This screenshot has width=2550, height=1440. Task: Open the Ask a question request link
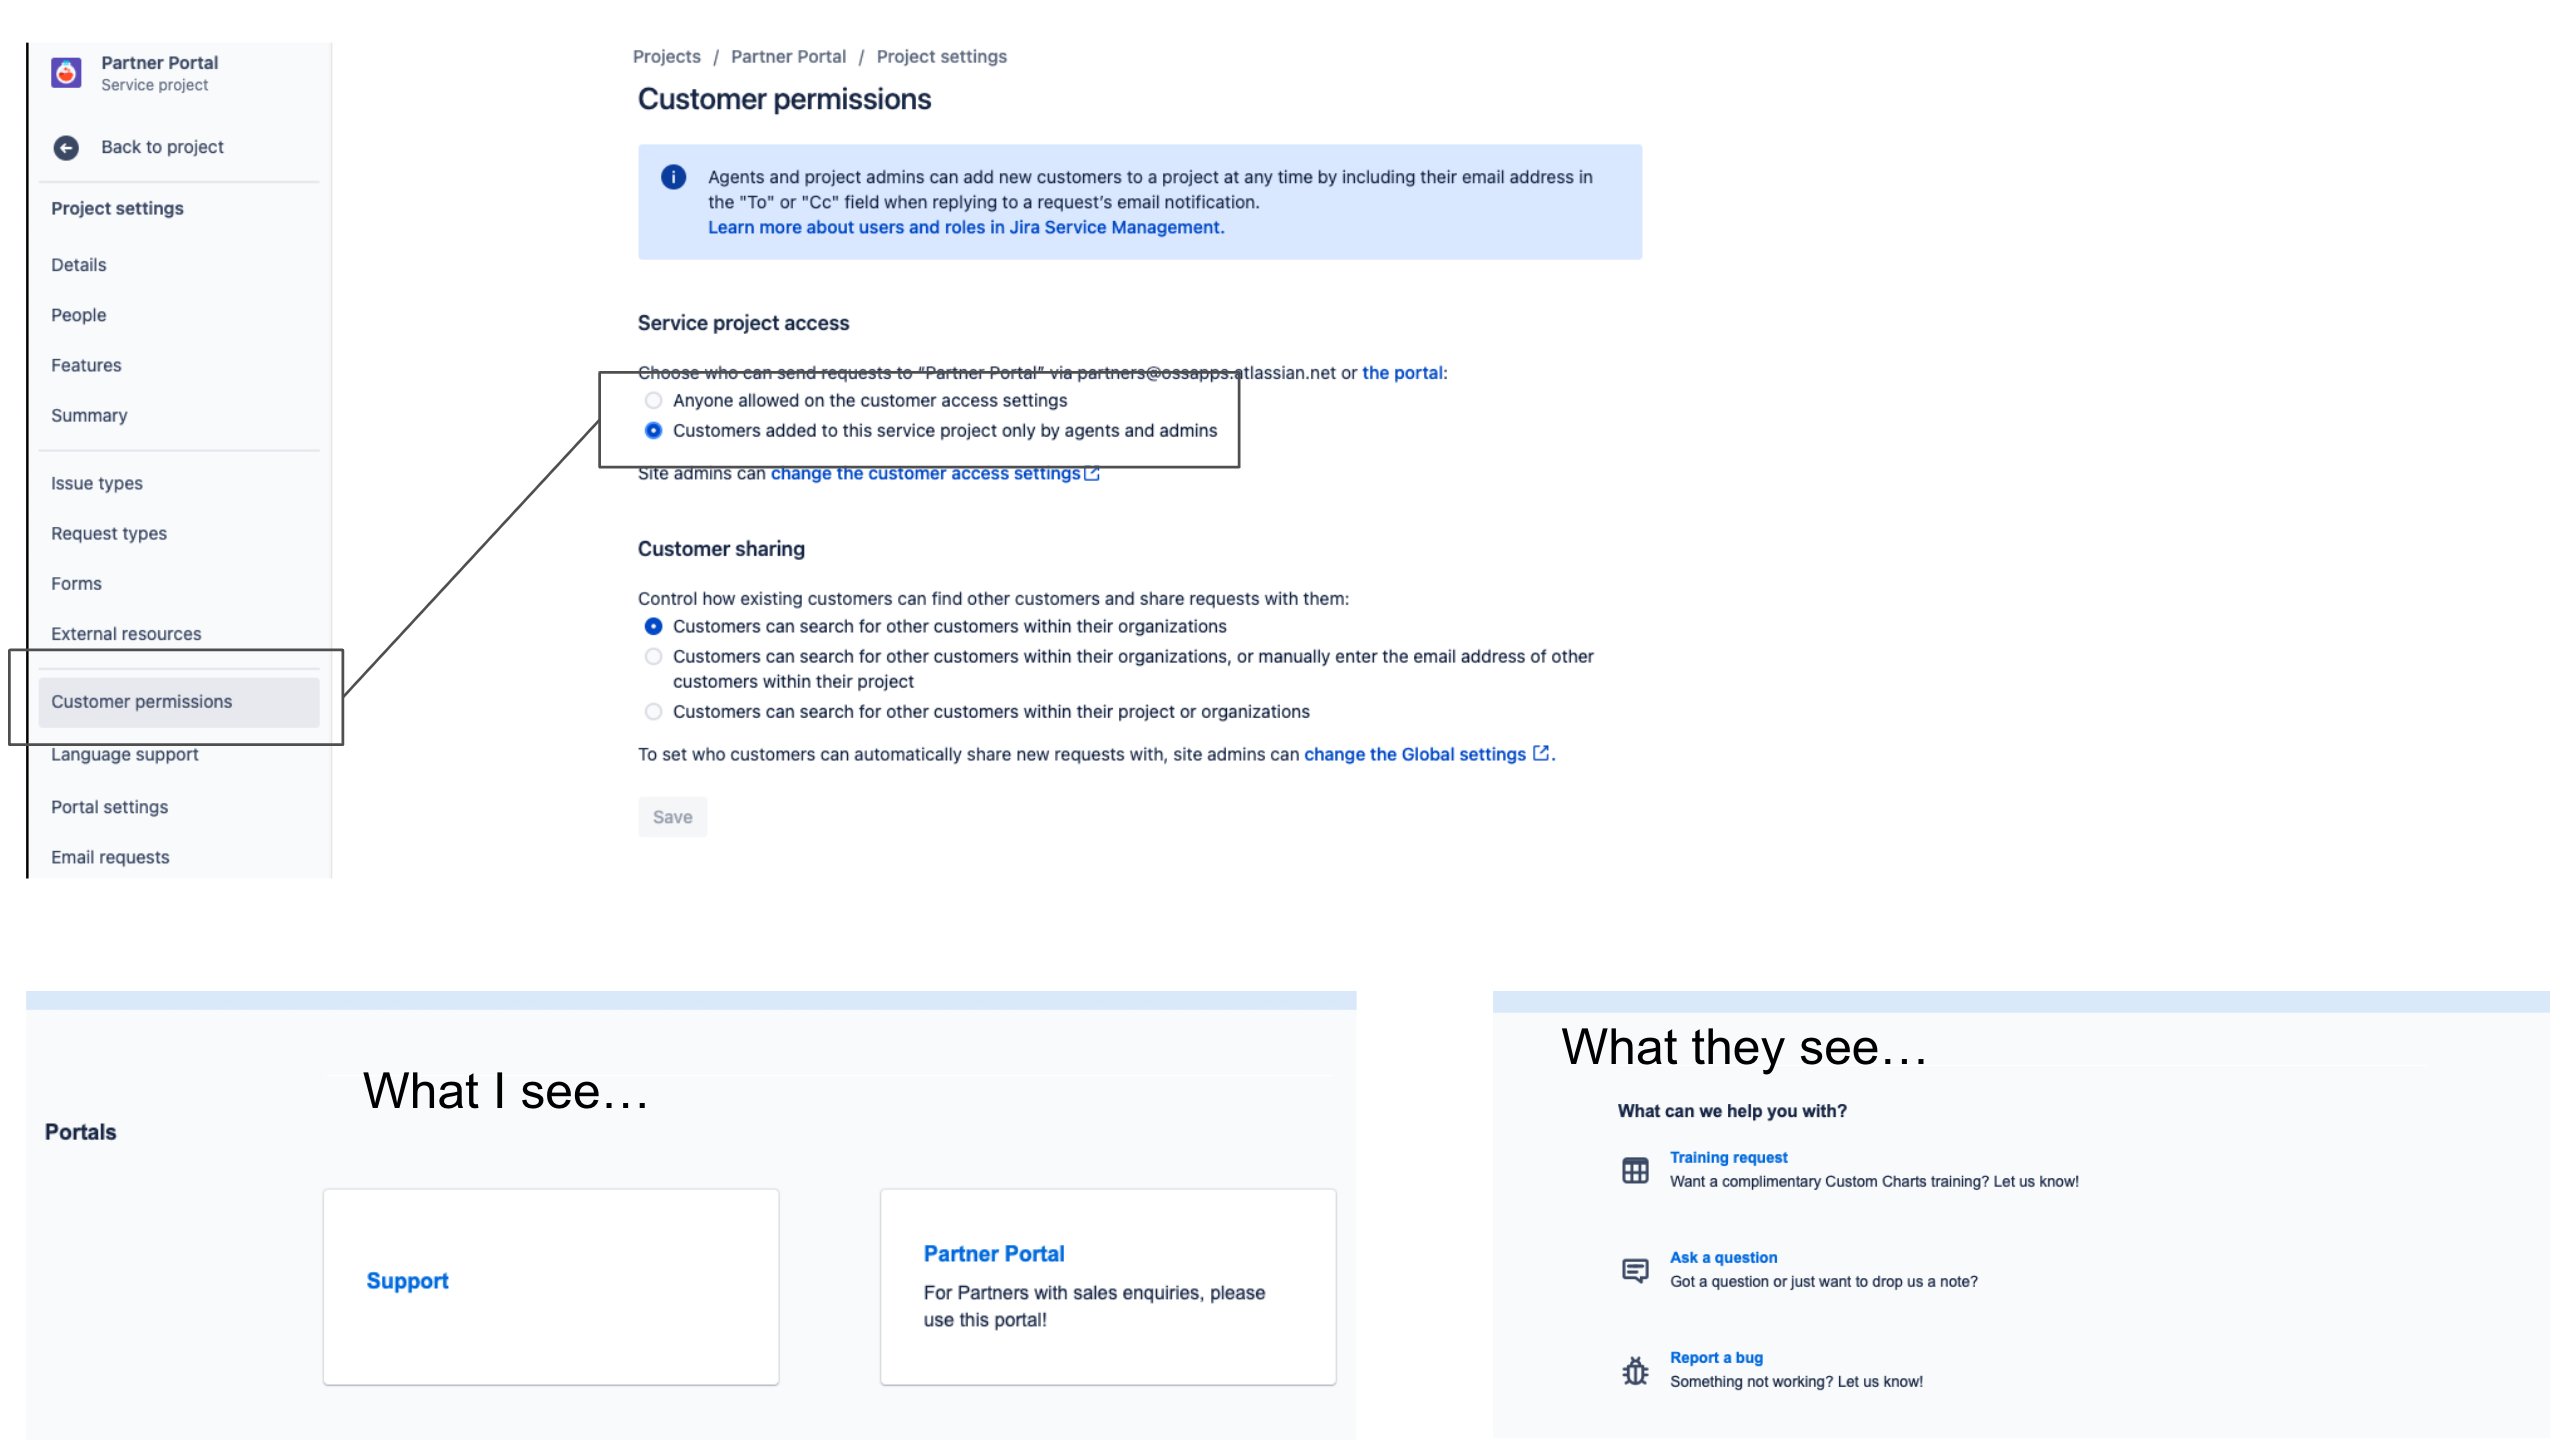tap(1723, 1257)
